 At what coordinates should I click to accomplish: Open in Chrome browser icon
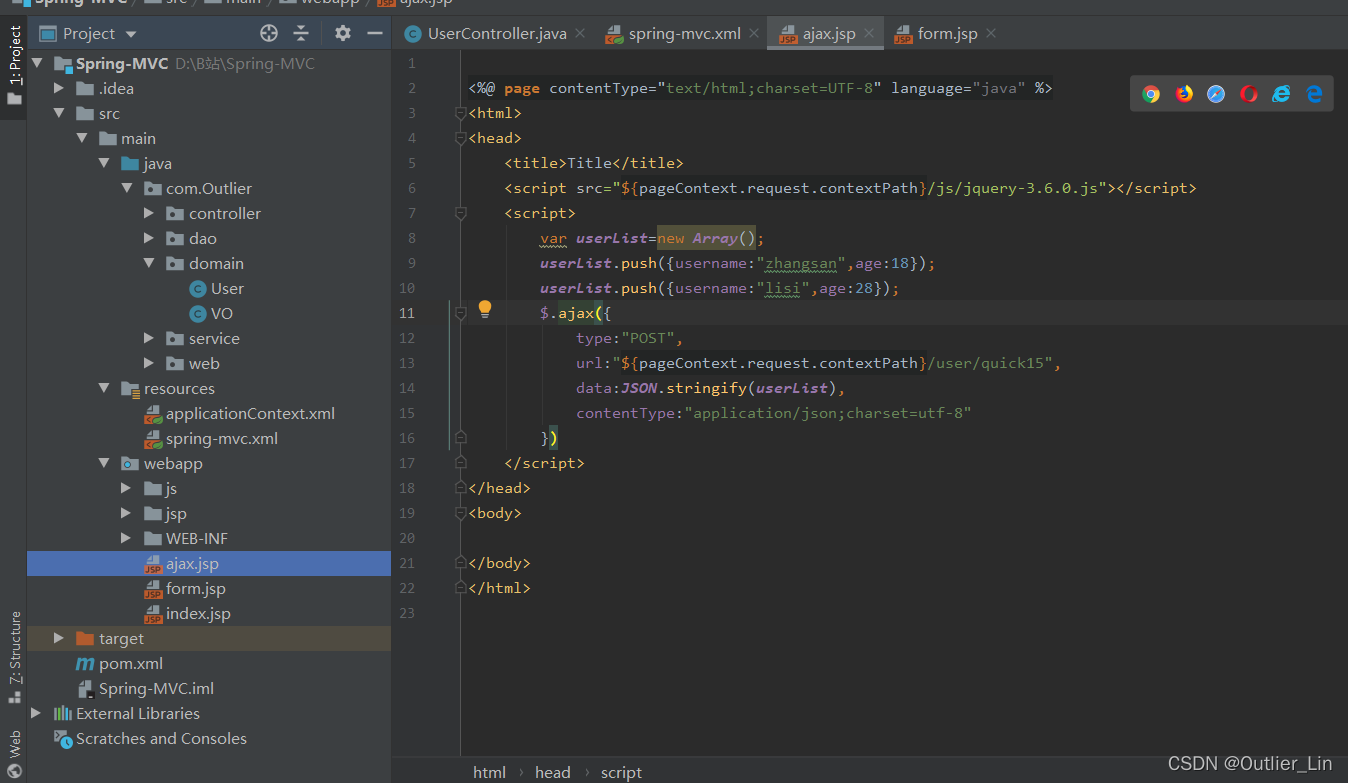[1151, 94]
